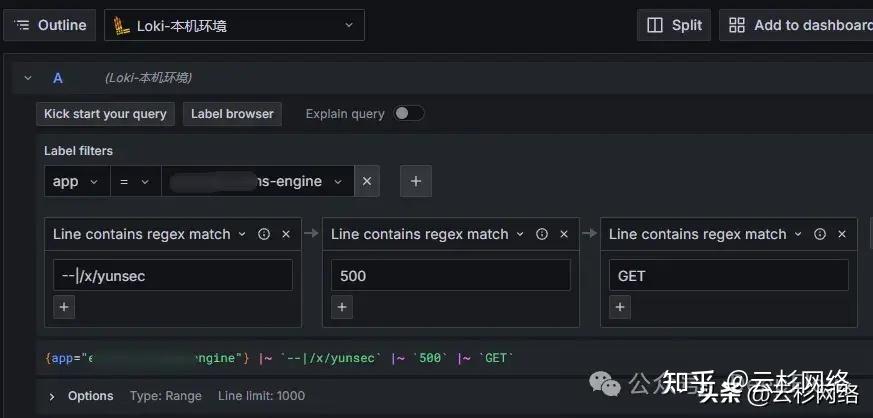Add parameter below --|/x/yunsec field
The width and height of the screenshot is (873, 418).
click(x=64, y=307)
